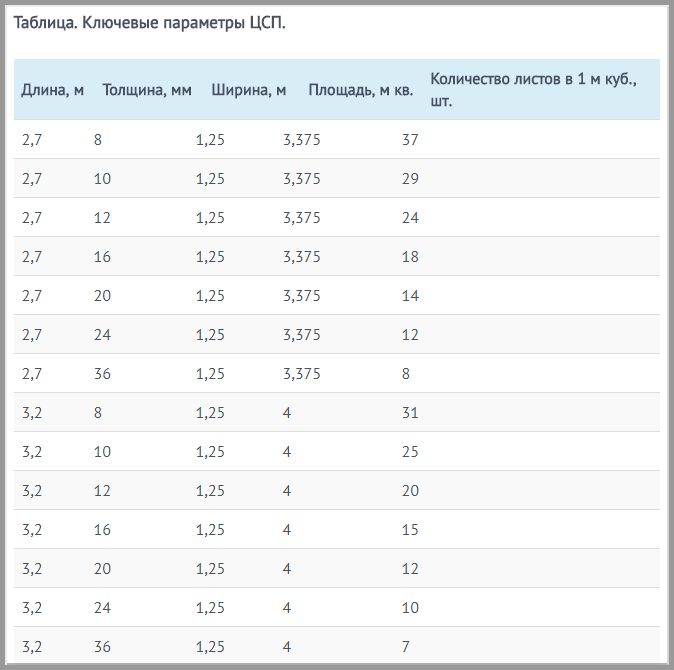674x670 pixels.
Task: Click thickness value 36 in the 2,7 length row
Action: [102, 374]
